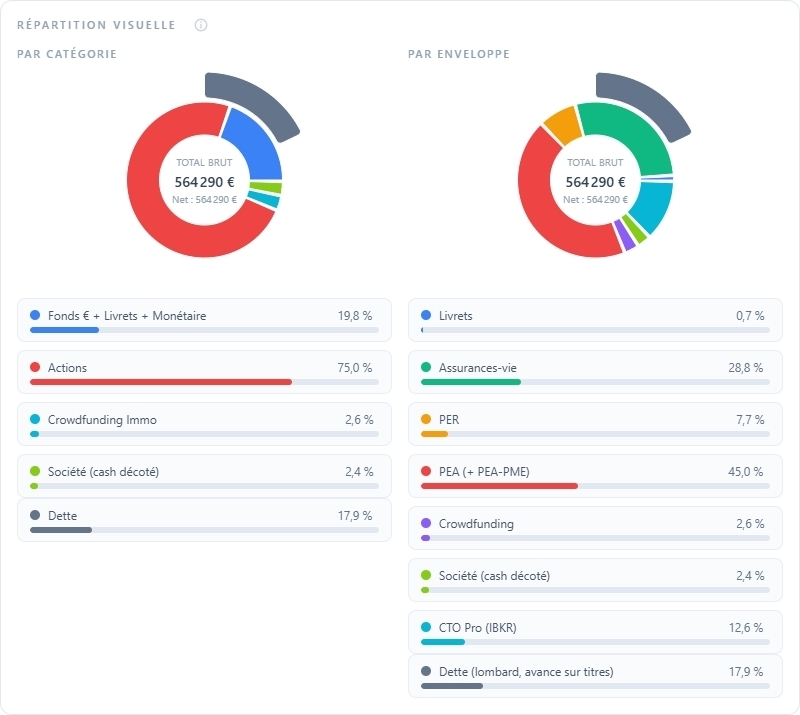The height and width of the screenshot is (715, 800).
Task: Click the 28,8 % value for Assurances-vie
Action: (x=745, y=368)
